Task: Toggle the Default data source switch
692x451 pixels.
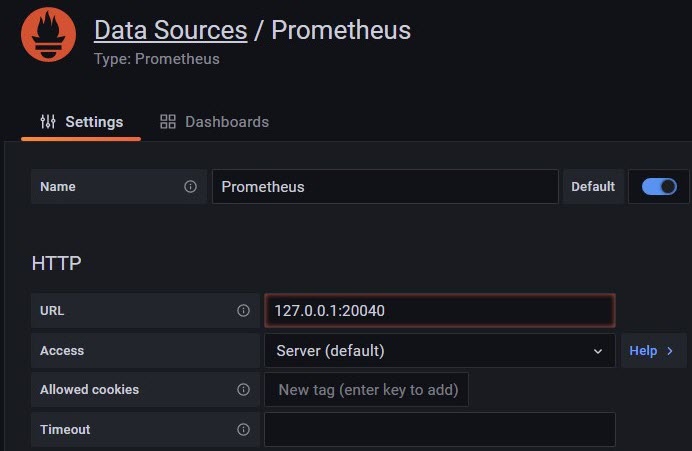Action: pos(659,187)
